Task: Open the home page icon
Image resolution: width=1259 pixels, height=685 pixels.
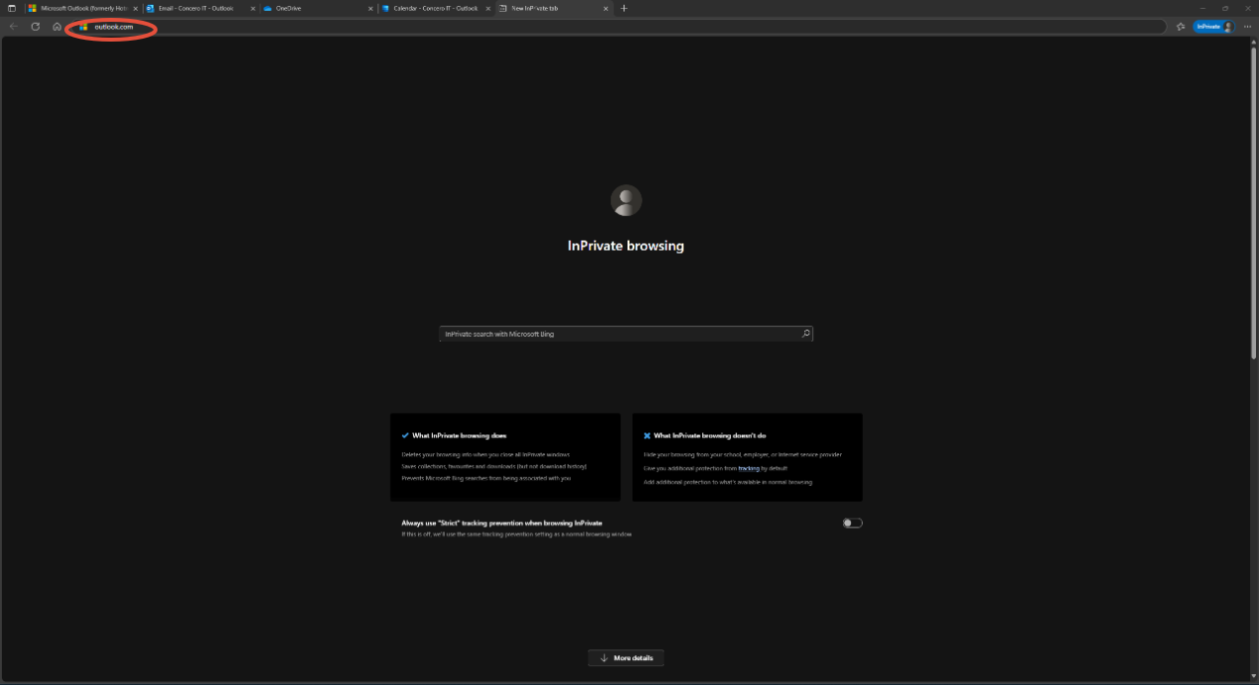Action: 57,27
